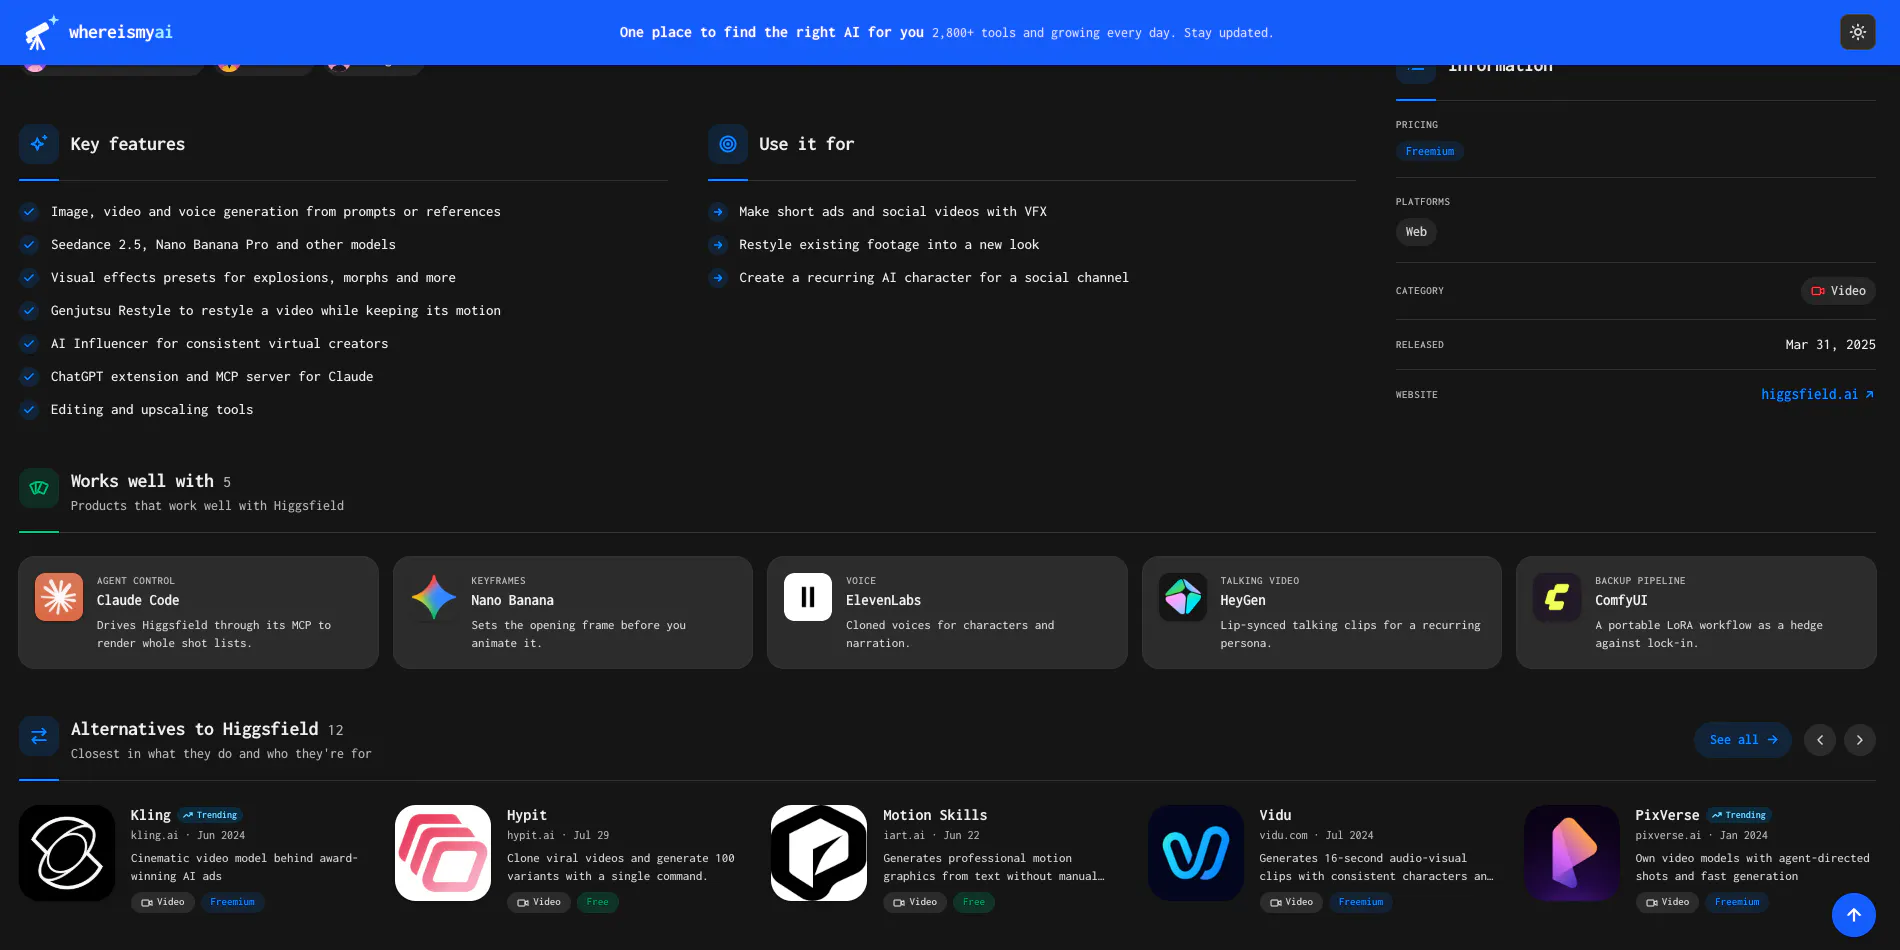Click 'Editing and upscaling tools' feature
Image resolution: width=1900 pixels, height=950 pixels.
pyautogui.click(x=152, y=410)
